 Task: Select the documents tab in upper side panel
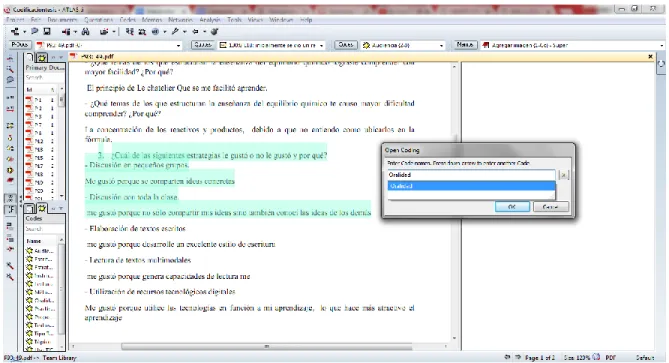29,57
